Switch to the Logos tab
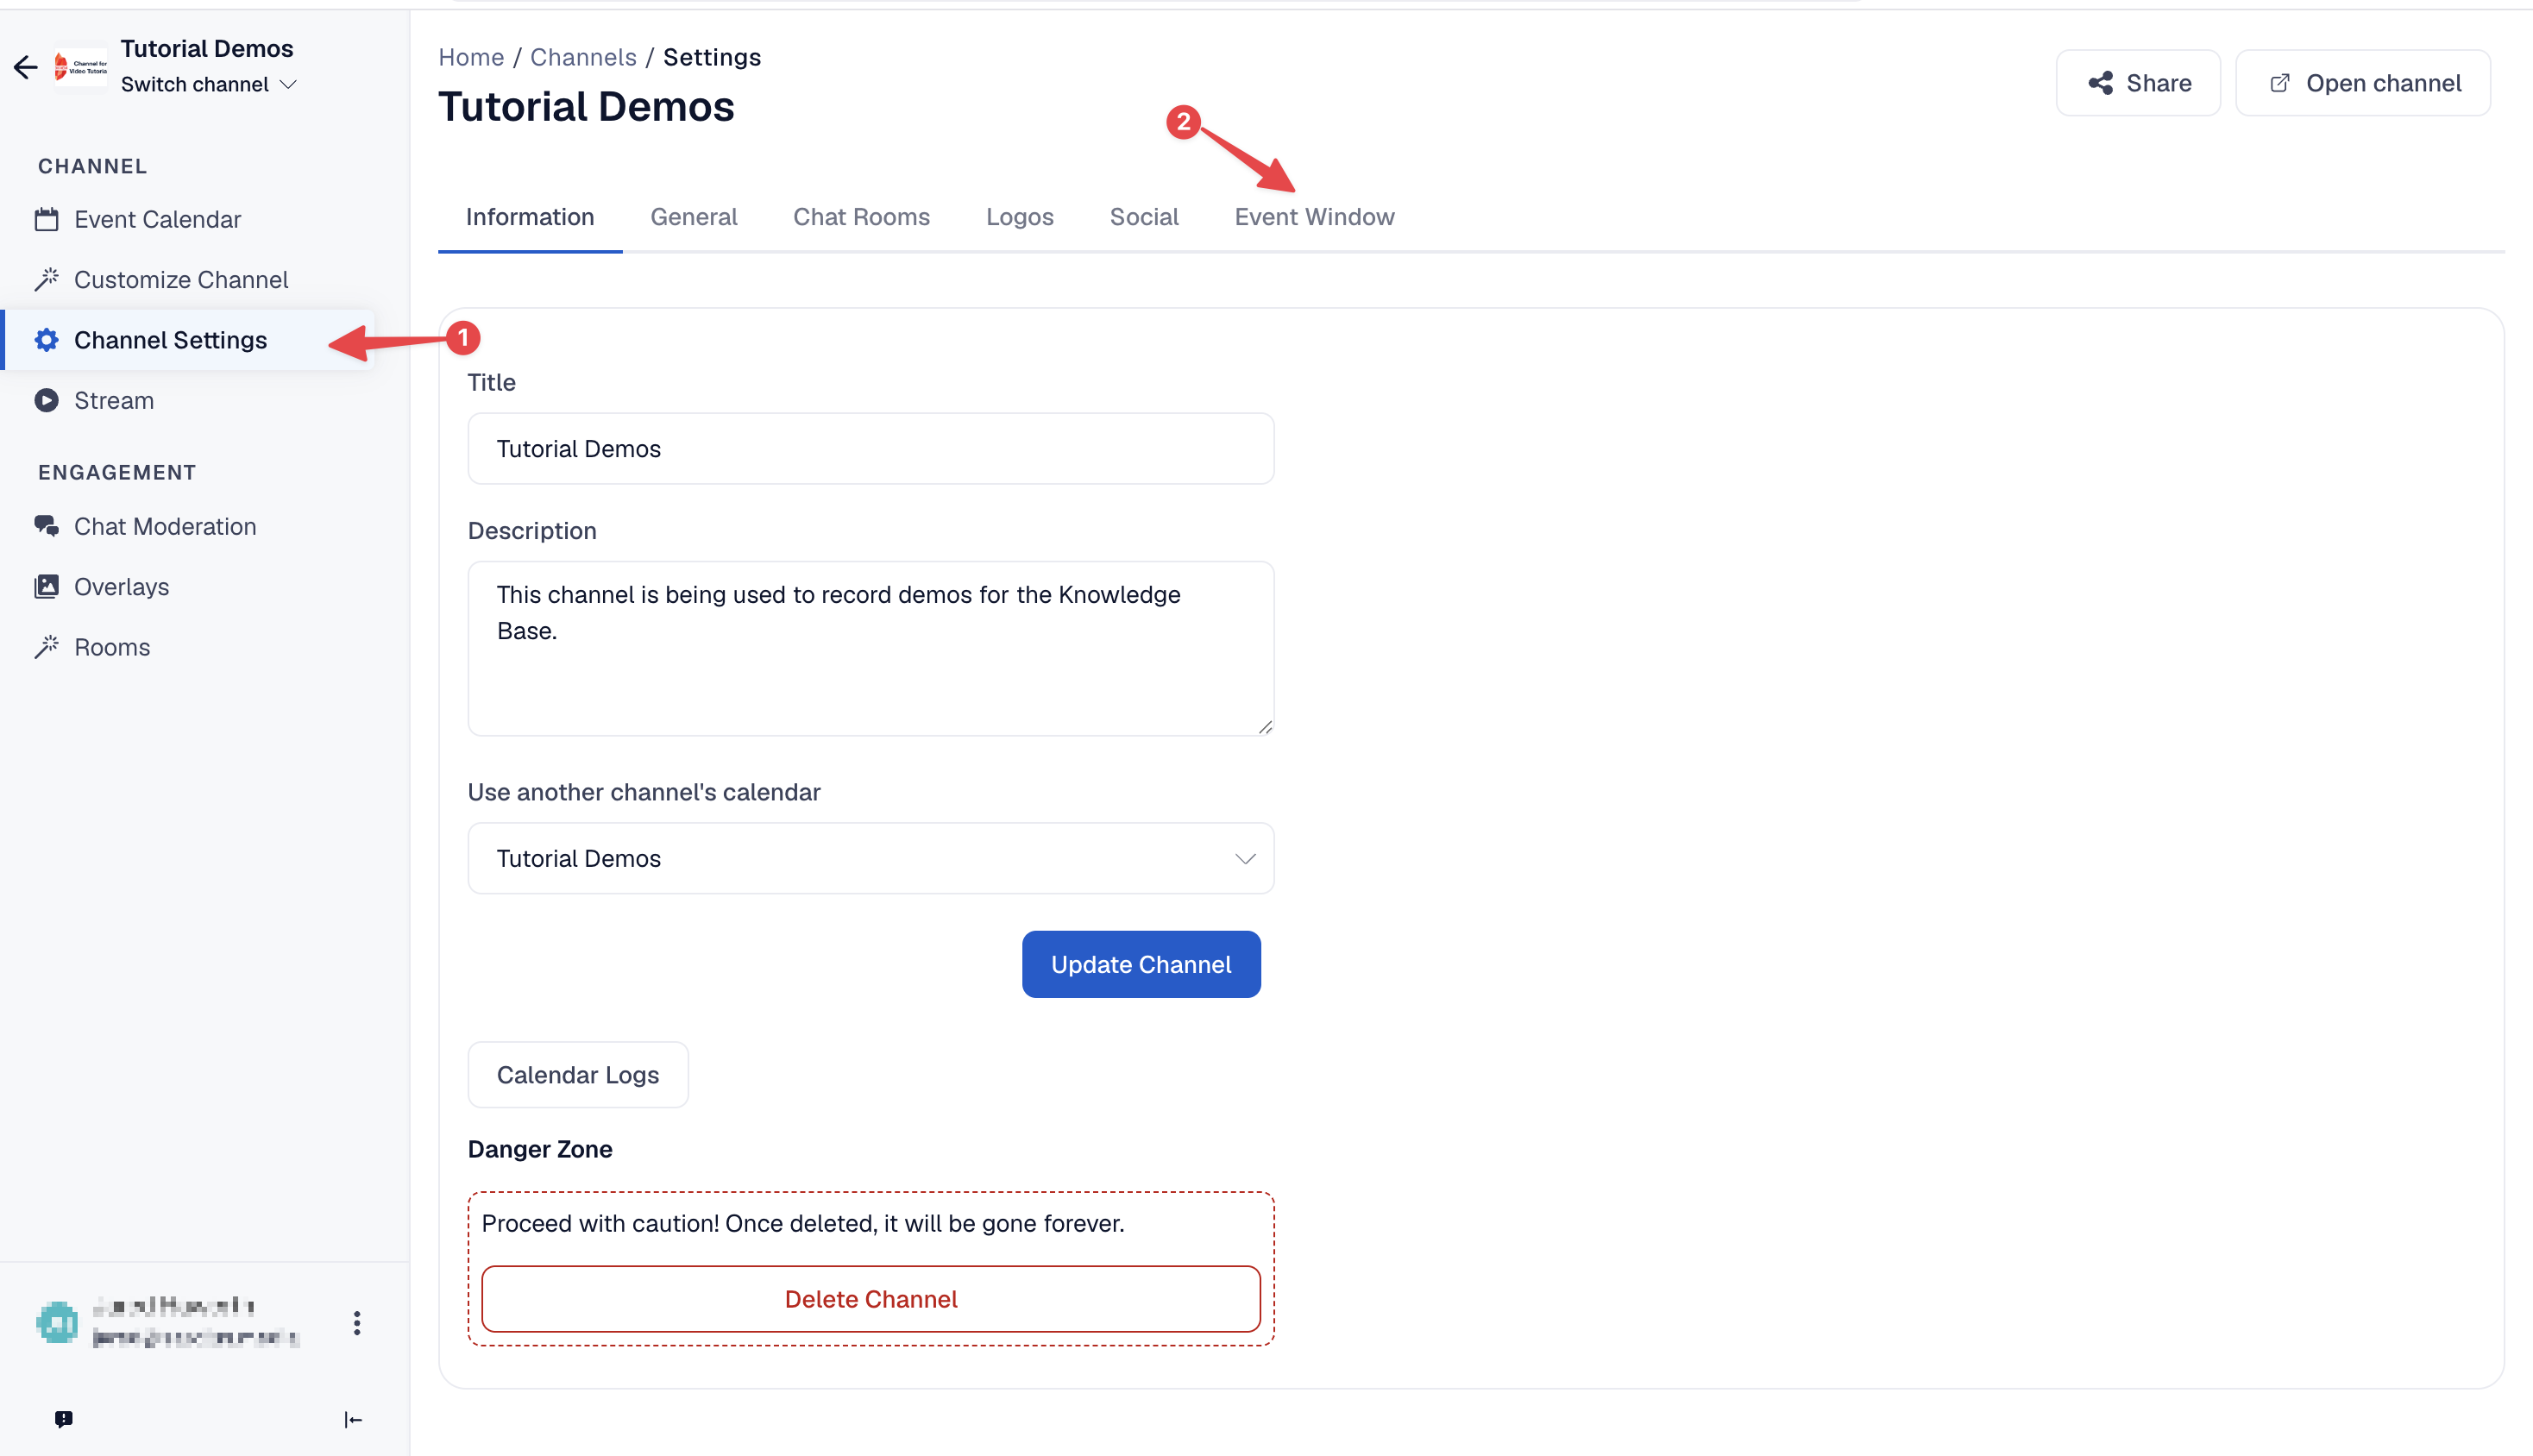Viewport: 2533px width, 1456px height. (1020, 216)
